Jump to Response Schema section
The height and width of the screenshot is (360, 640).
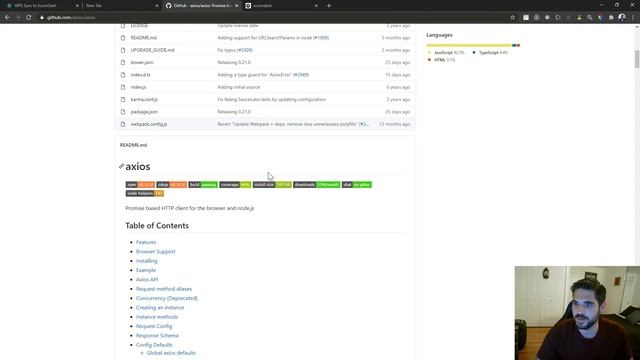tap(157, 336)
